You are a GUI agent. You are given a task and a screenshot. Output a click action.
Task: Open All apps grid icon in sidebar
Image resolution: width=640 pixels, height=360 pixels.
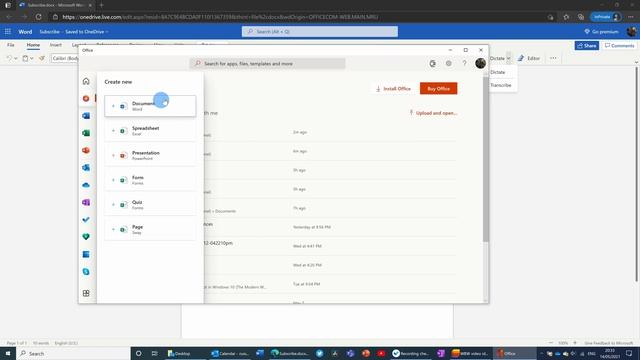coord(86,293)
